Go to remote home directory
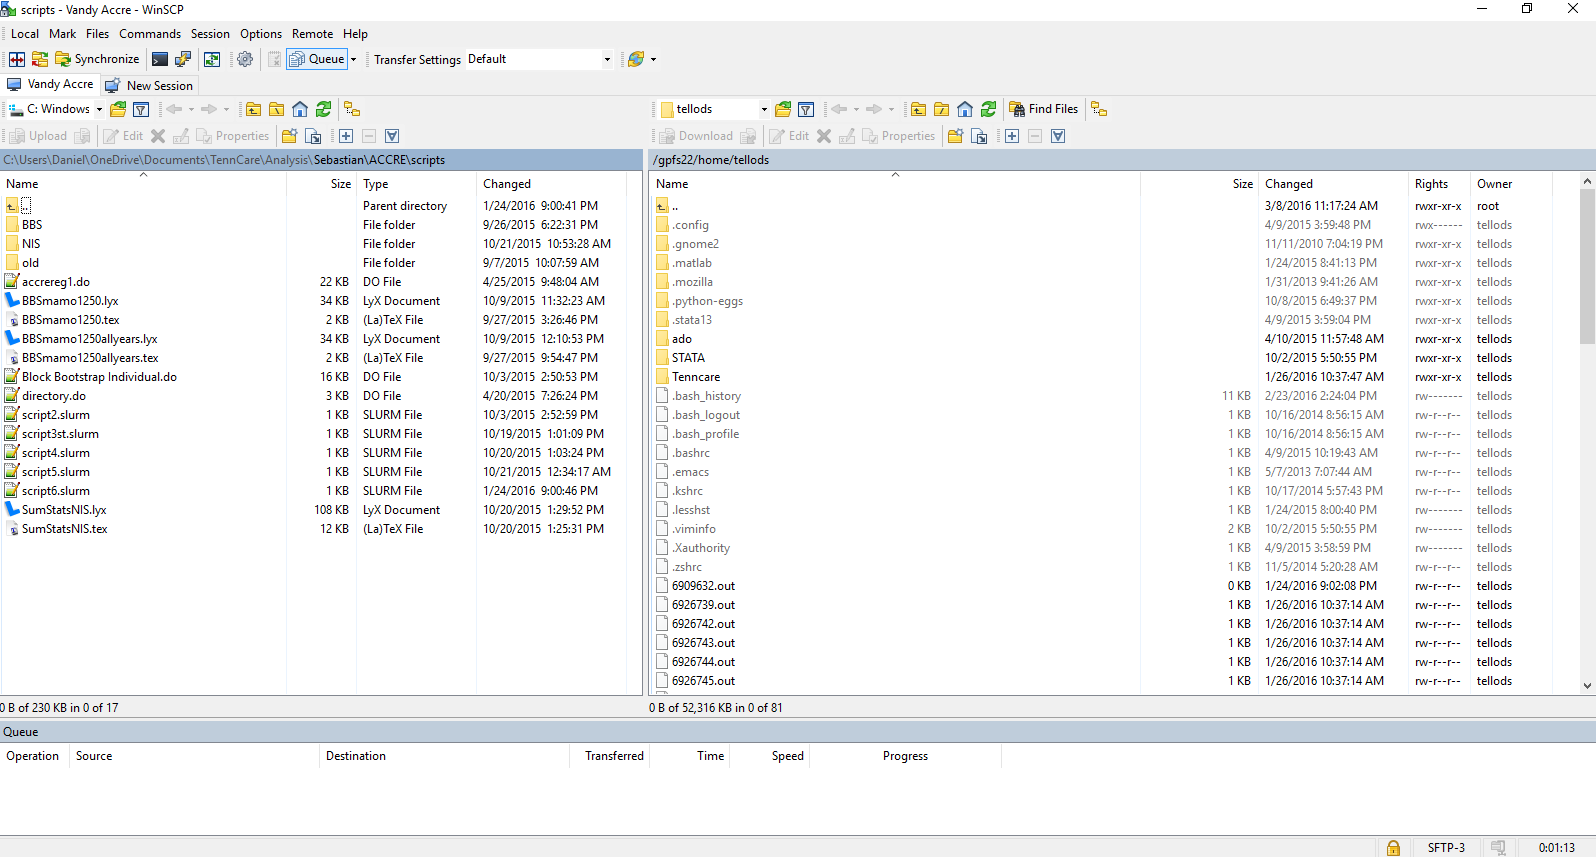 [x=965, y=109]
